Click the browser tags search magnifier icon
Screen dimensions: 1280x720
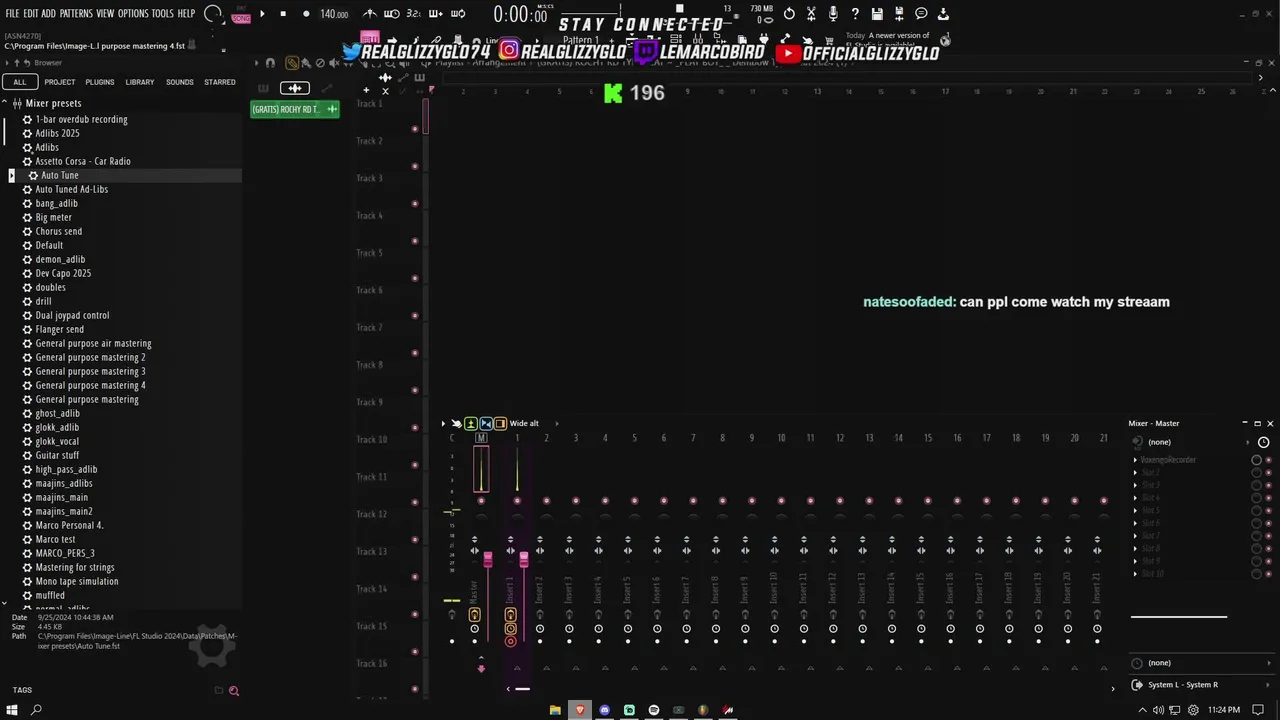coord(233,690)
